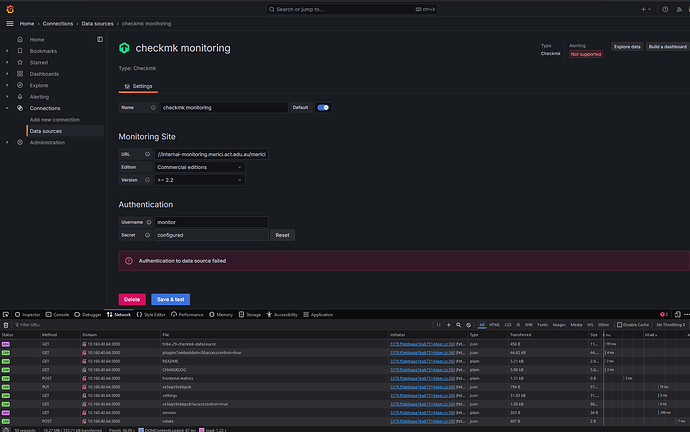The image size is (690, 432).
Task: Expand the Bookmarks sidebar section
Action: (7, 51)
